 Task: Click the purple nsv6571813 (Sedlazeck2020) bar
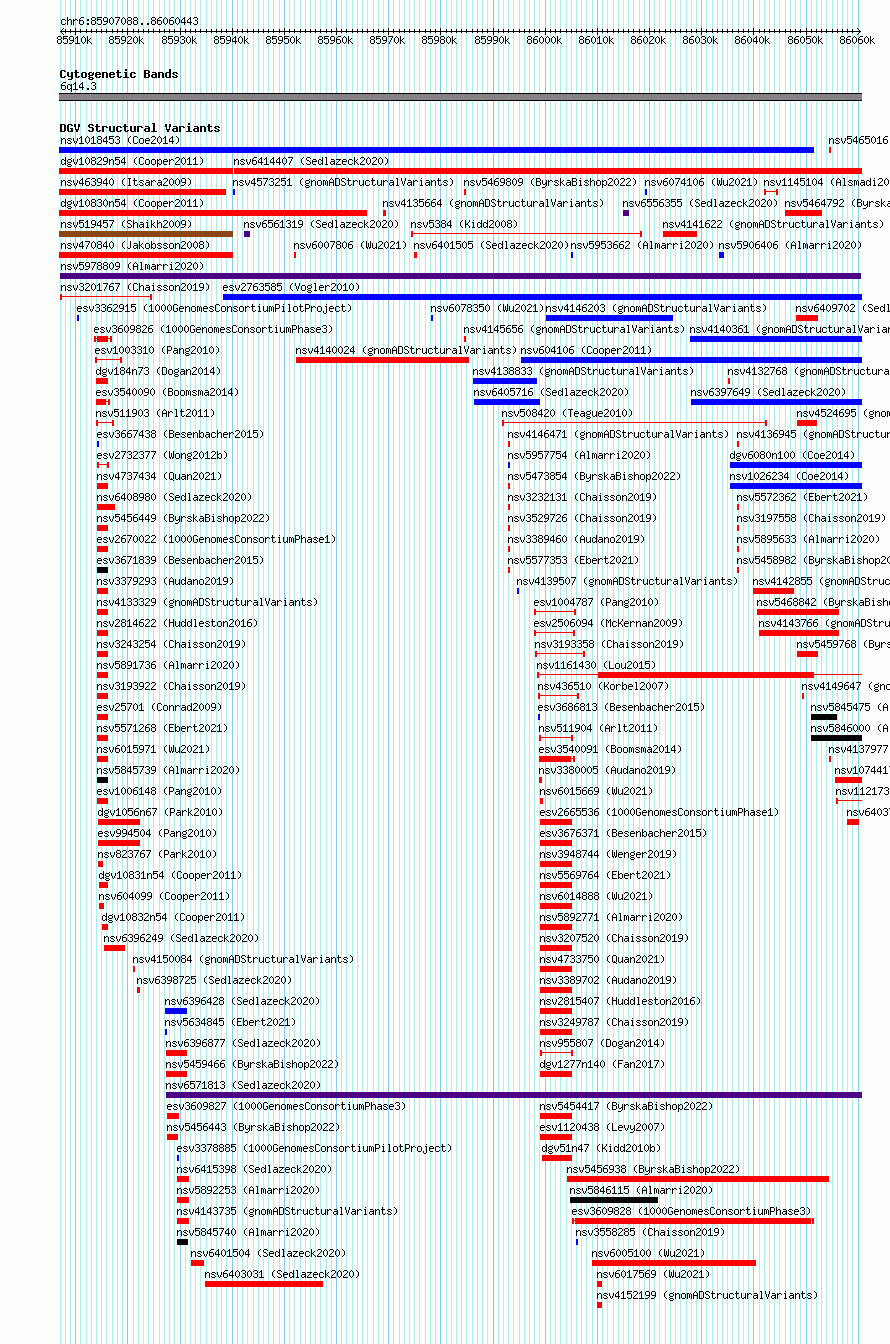tap(513, 1095)
